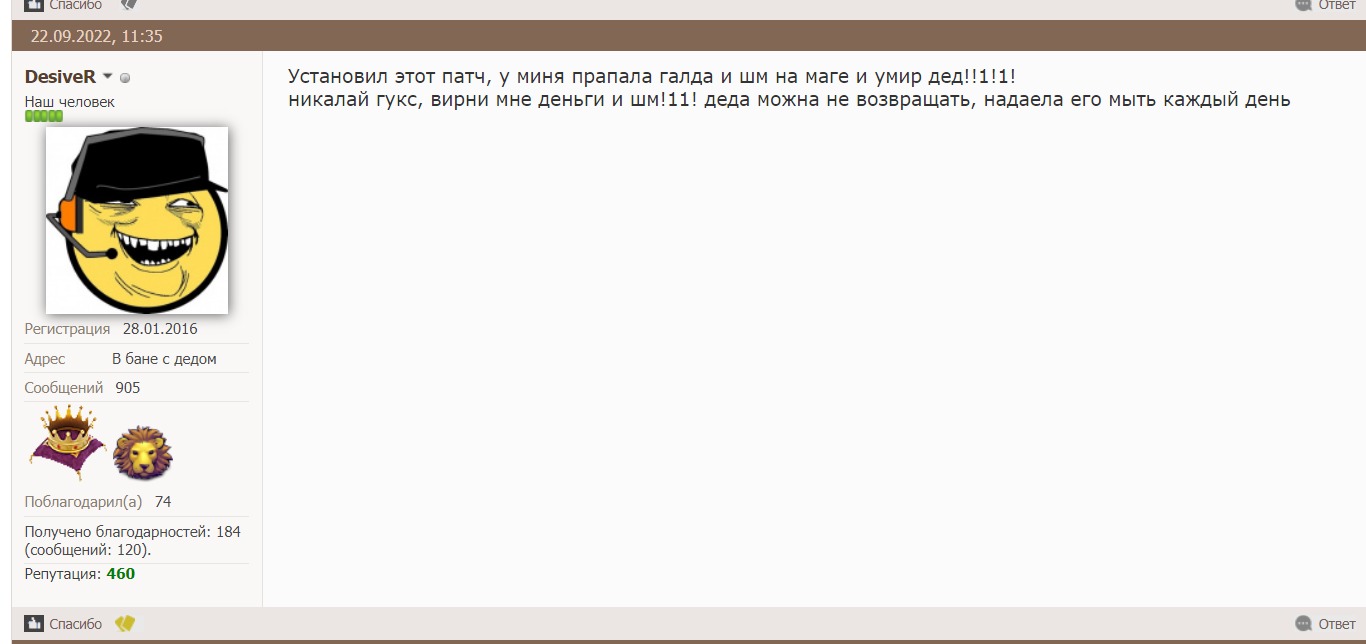
Task: Click the thumbs-up Спасибо icon below the post
Action: pos(34,624)
